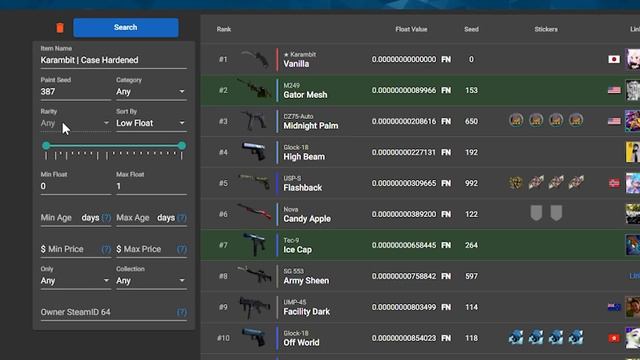The image size is (640, 360).
Task: Click first sticker on Off World row
Action: pos(516,338)
